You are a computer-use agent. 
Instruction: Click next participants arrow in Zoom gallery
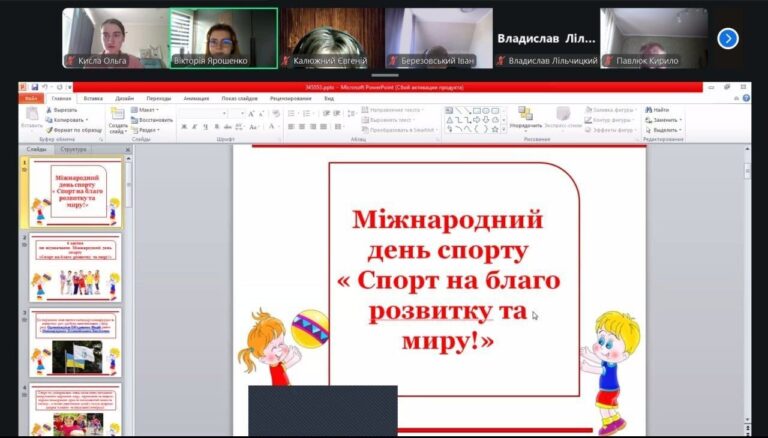tap(728, 38)
